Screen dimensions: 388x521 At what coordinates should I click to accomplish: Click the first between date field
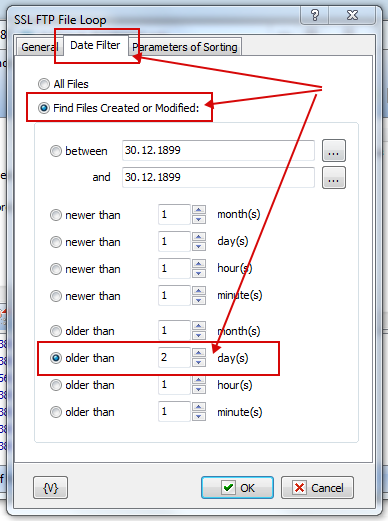pyautogui.click(x=218, y=150)
